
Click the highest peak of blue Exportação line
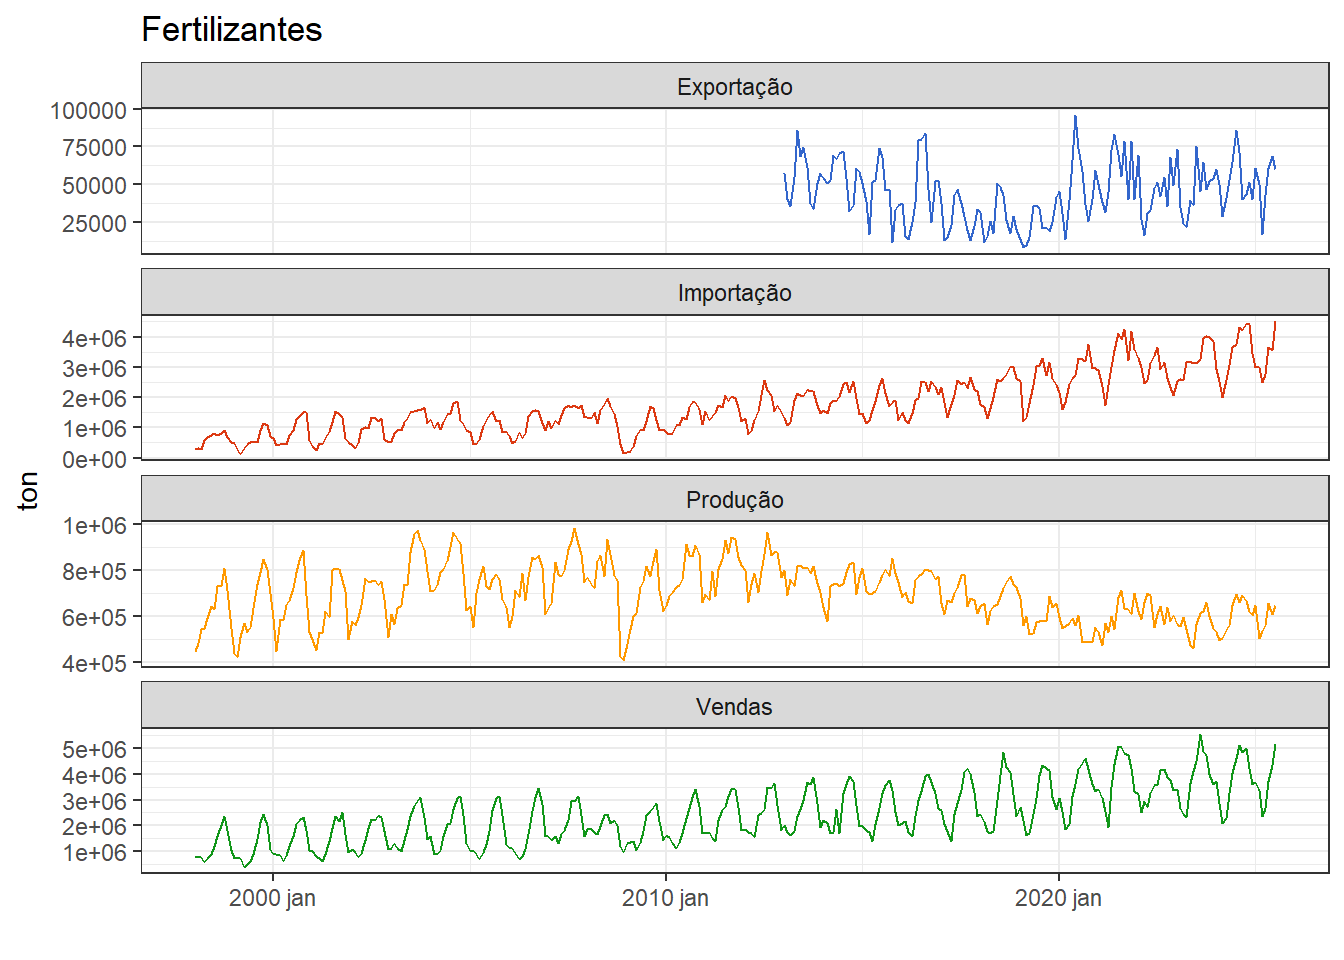click(x=1075, y=117)
